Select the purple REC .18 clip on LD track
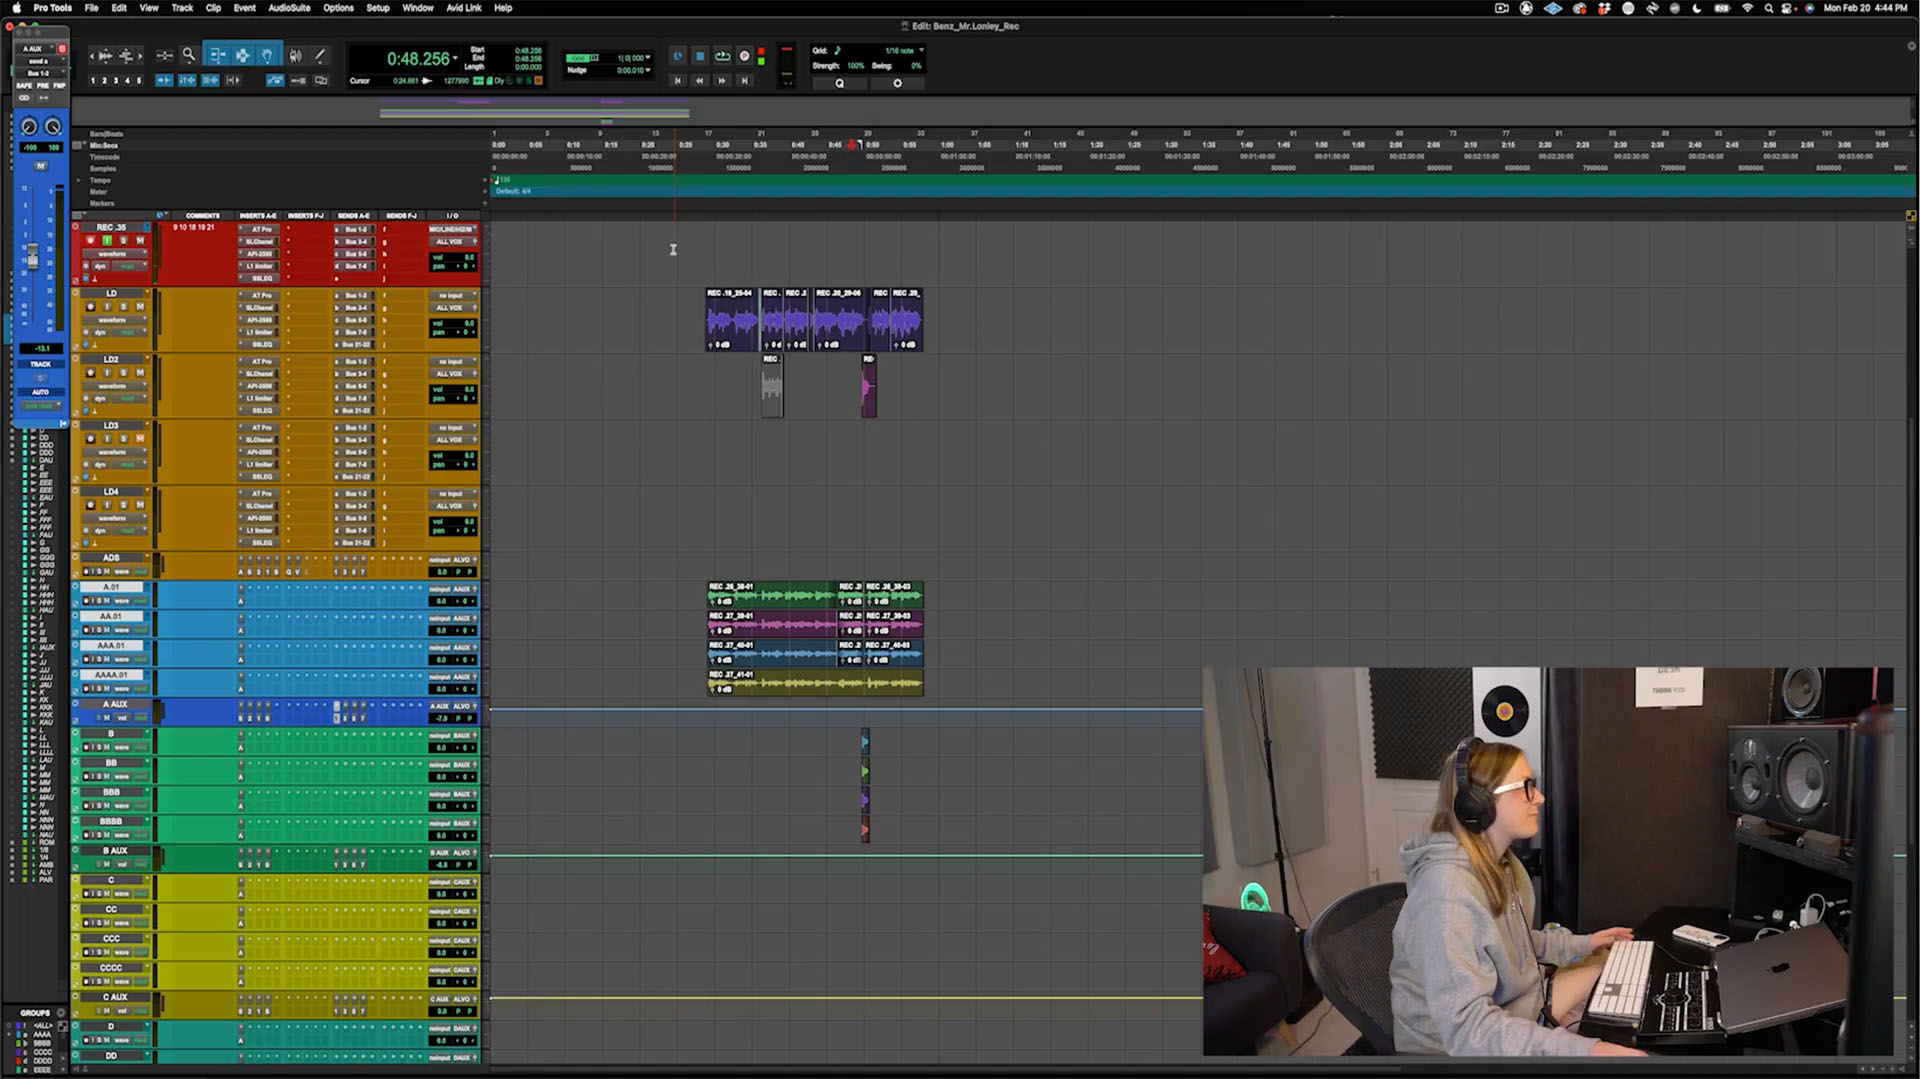 point(732,320)
